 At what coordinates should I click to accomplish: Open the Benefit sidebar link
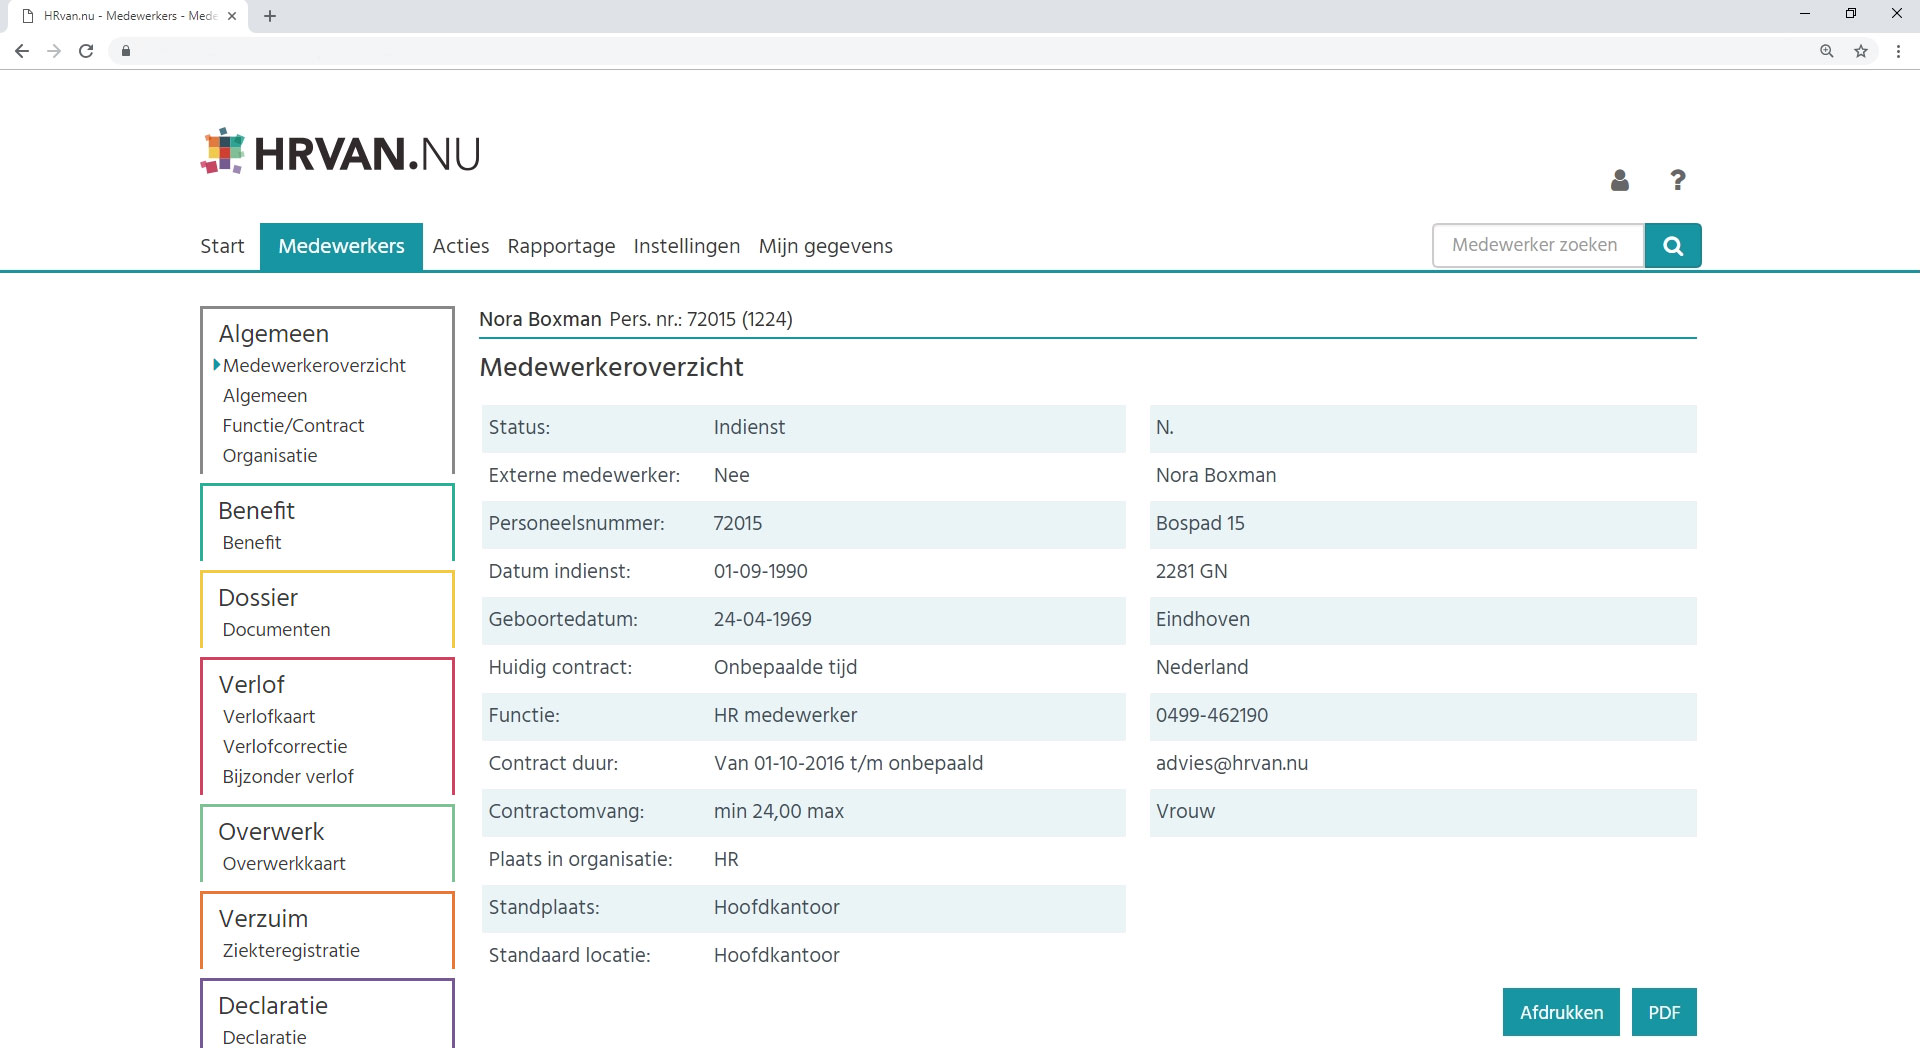click(252, 543)
